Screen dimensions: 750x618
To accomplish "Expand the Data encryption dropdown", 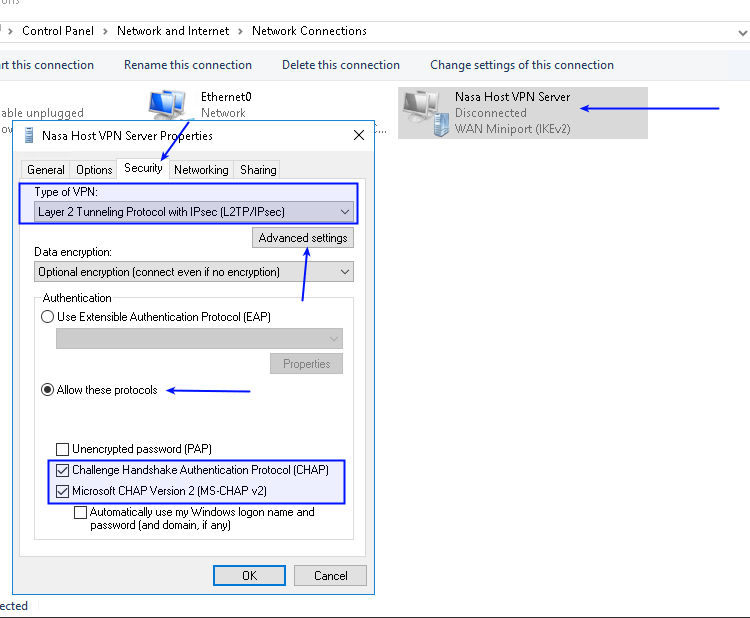I will coord(194,272).
